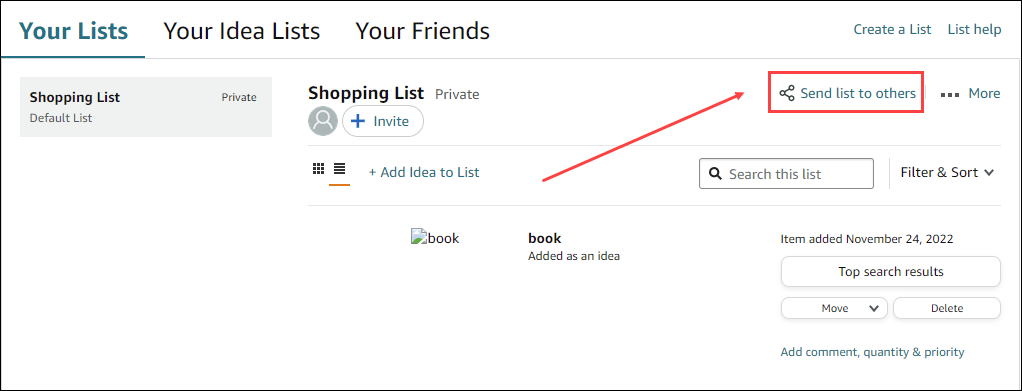Click Add comment, quantity & priority

pos(872,352)
